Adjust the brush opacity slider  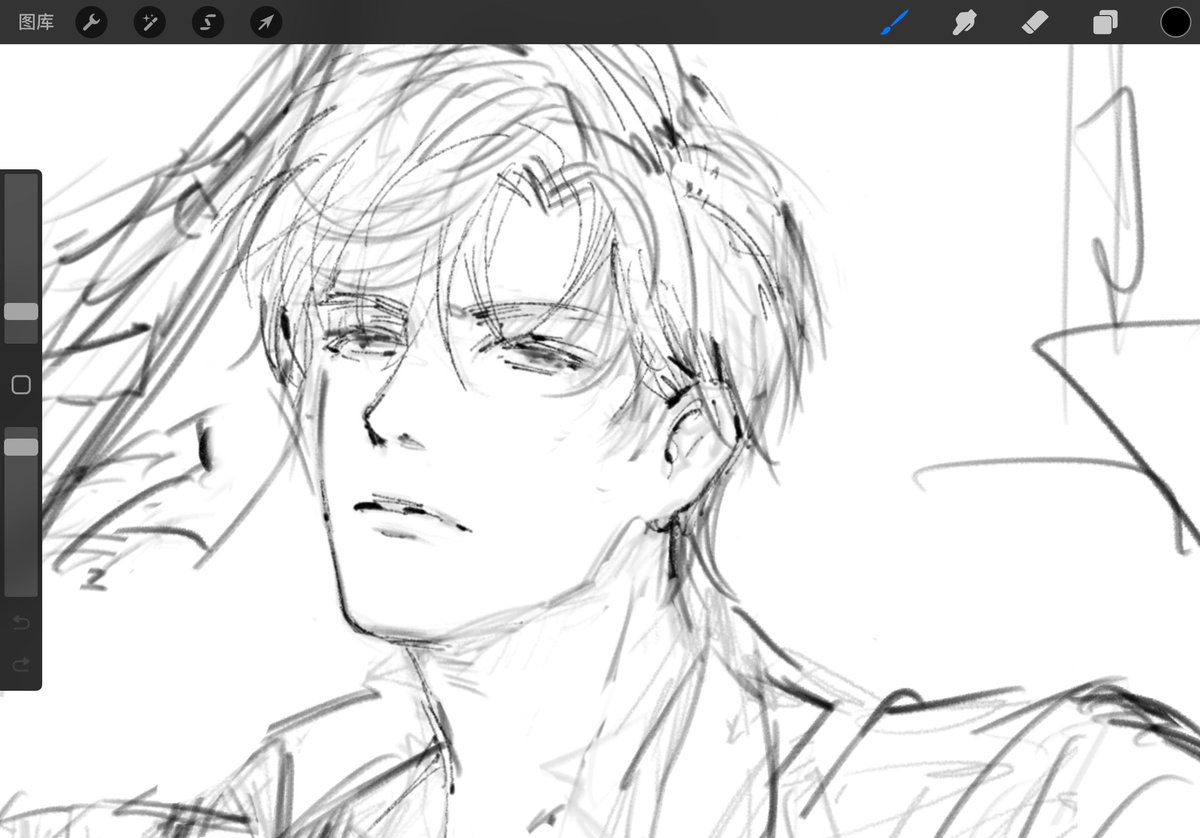(x=21, y=447)
